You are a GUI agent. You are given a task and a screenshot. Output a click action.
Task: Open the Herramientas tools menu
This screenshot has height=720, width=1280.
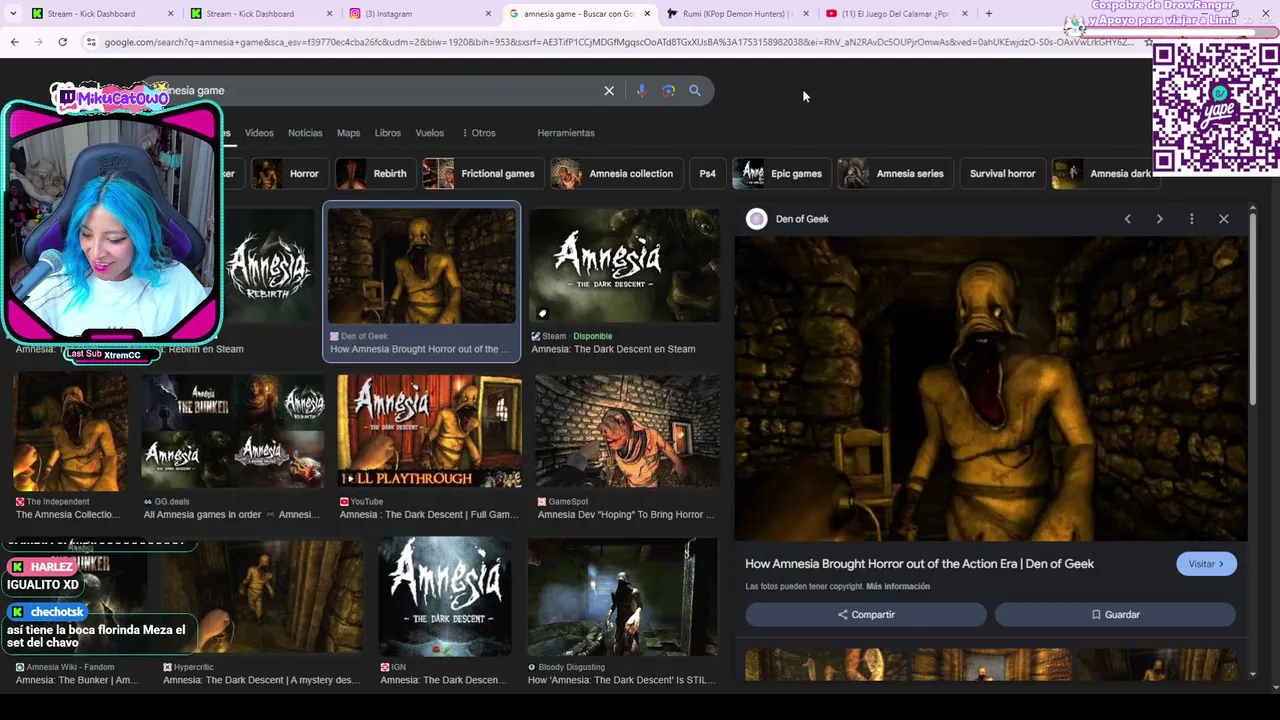coord(566,133)
